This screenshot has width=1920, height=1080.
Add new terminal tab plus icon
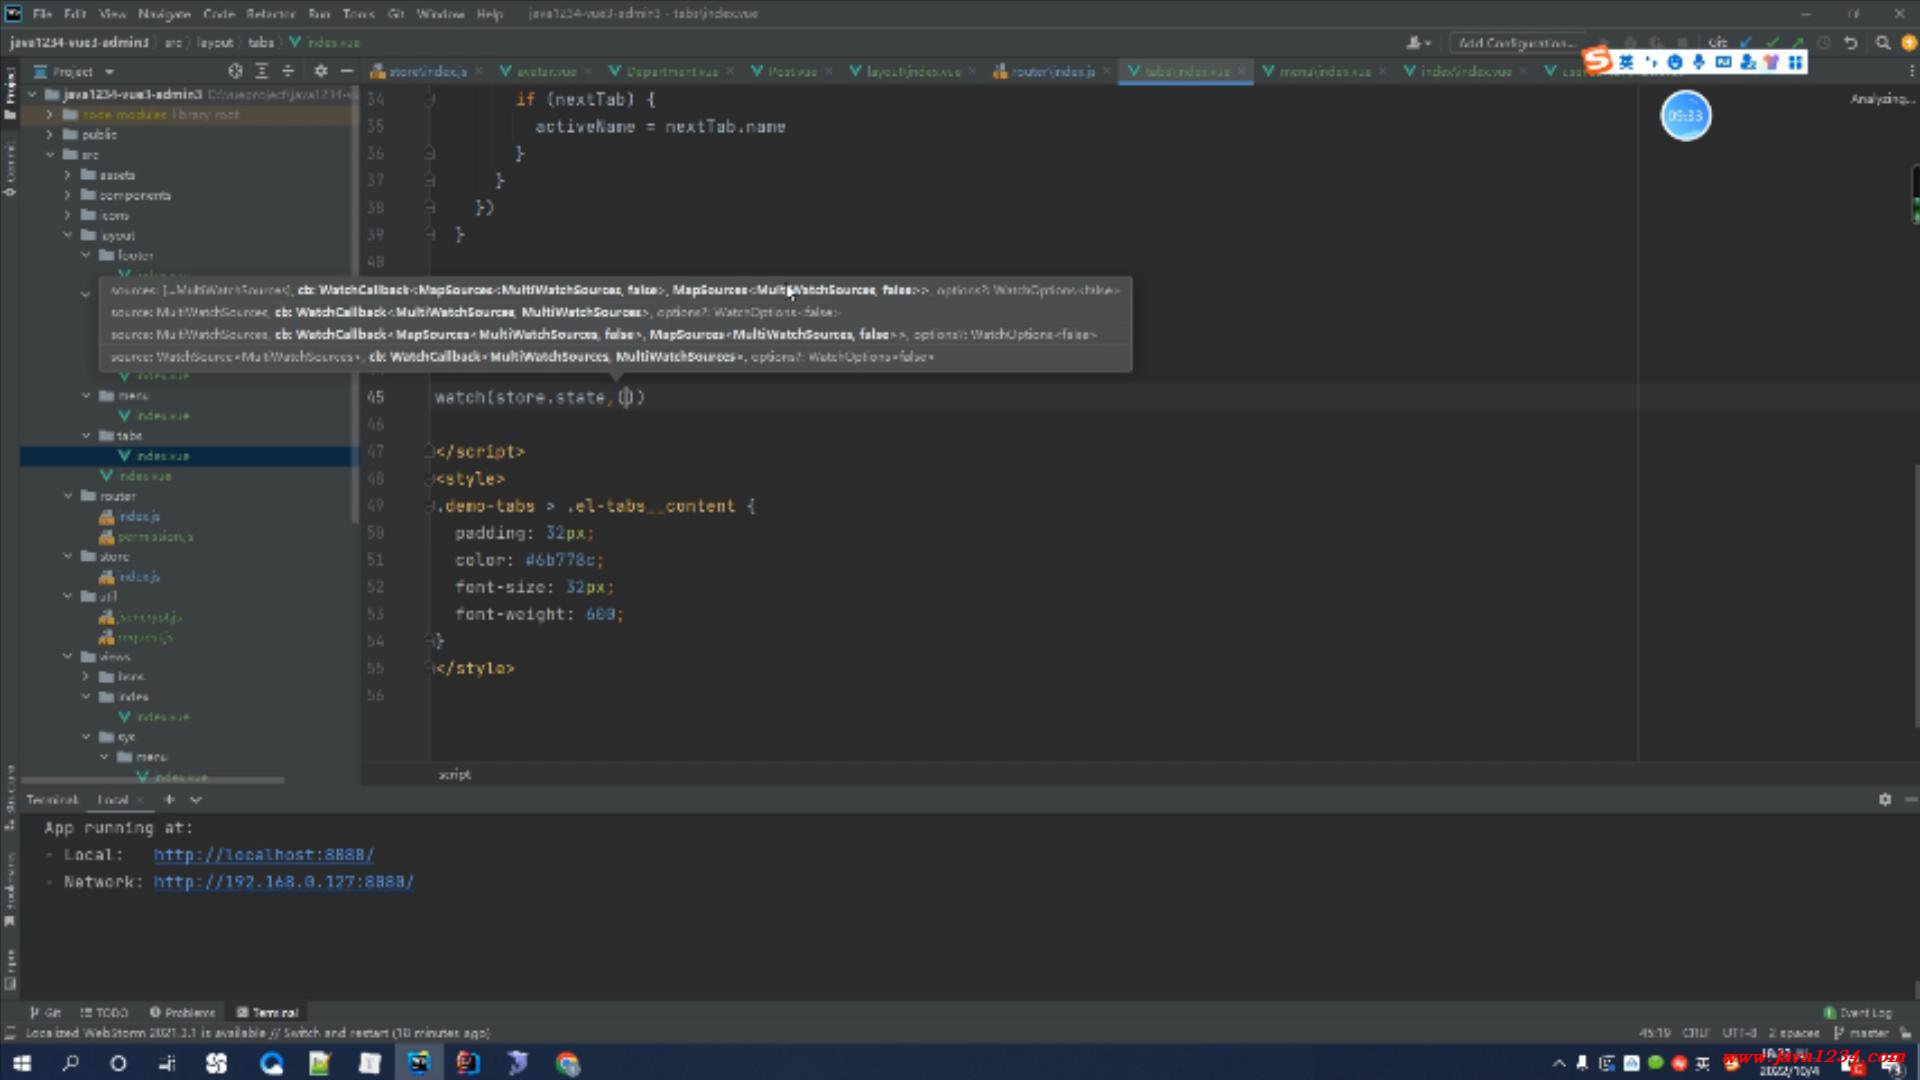coord(169,800)
